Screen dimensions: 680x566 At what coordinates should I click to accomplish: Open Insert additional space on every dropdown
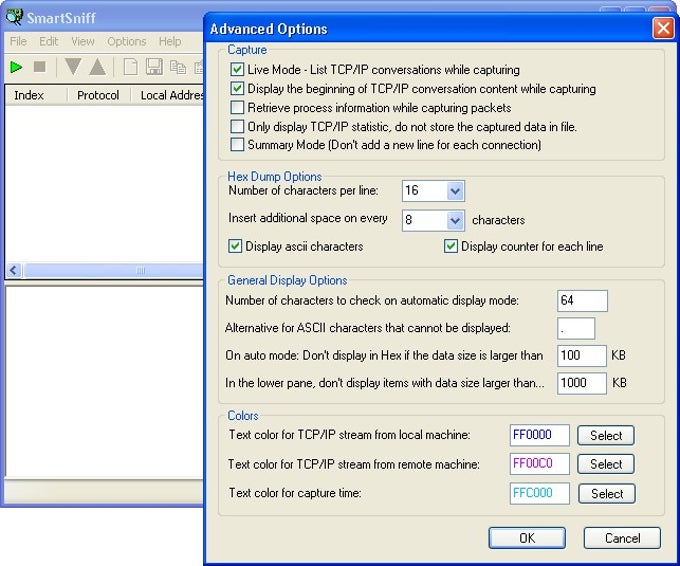(455, 220)
